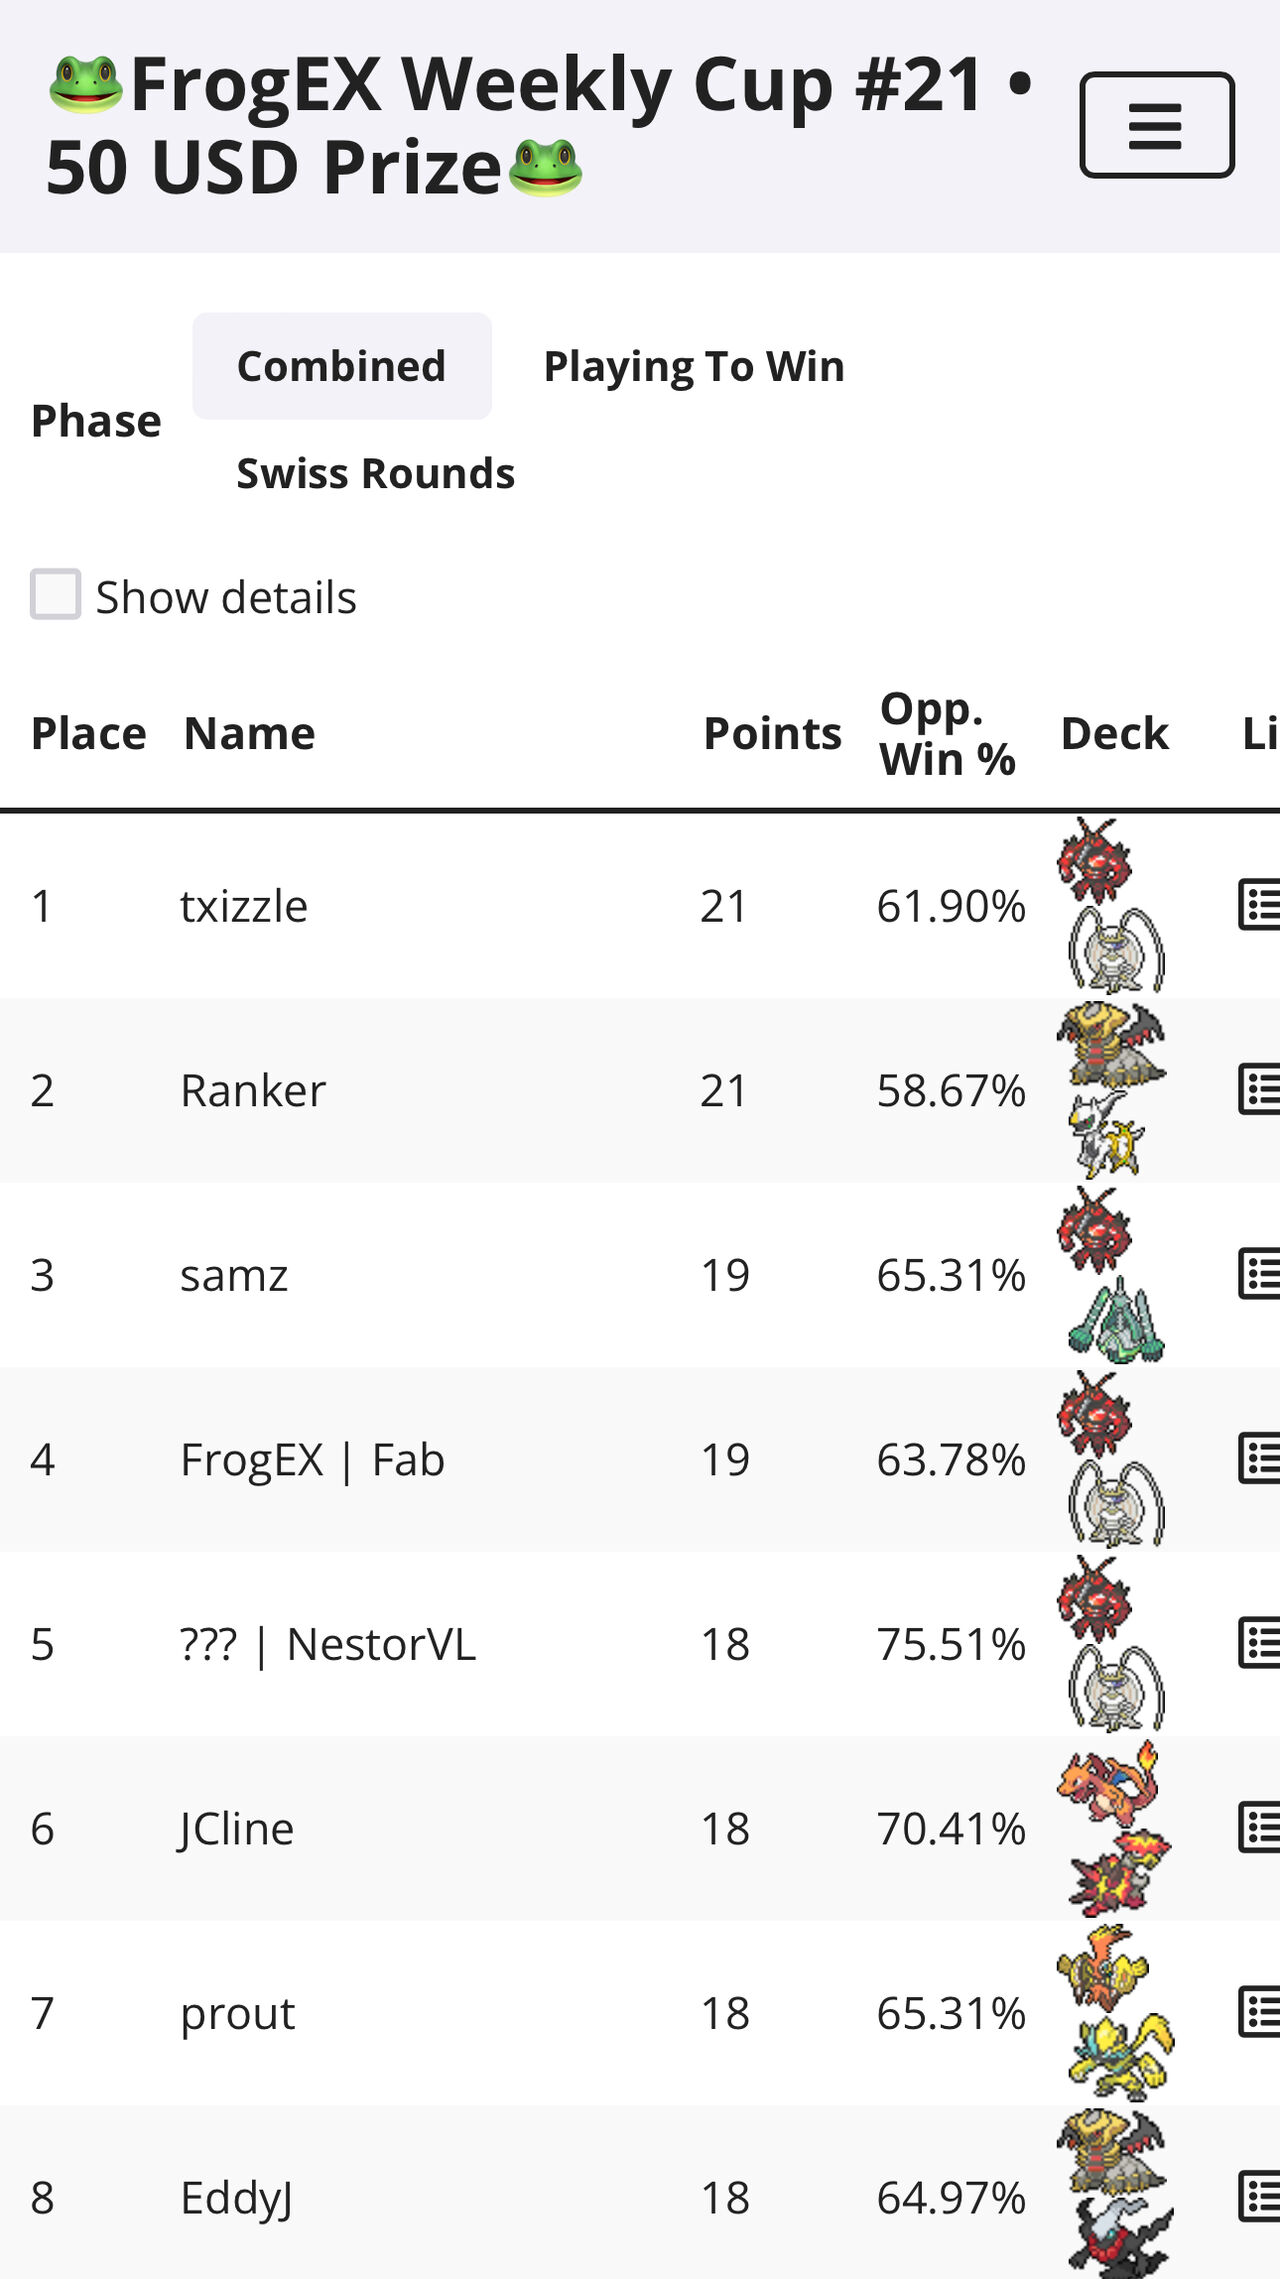Screen dimensions: 1280x2279
Task: Open the hamburger navigation menu
Action: tap(1157, 125)
